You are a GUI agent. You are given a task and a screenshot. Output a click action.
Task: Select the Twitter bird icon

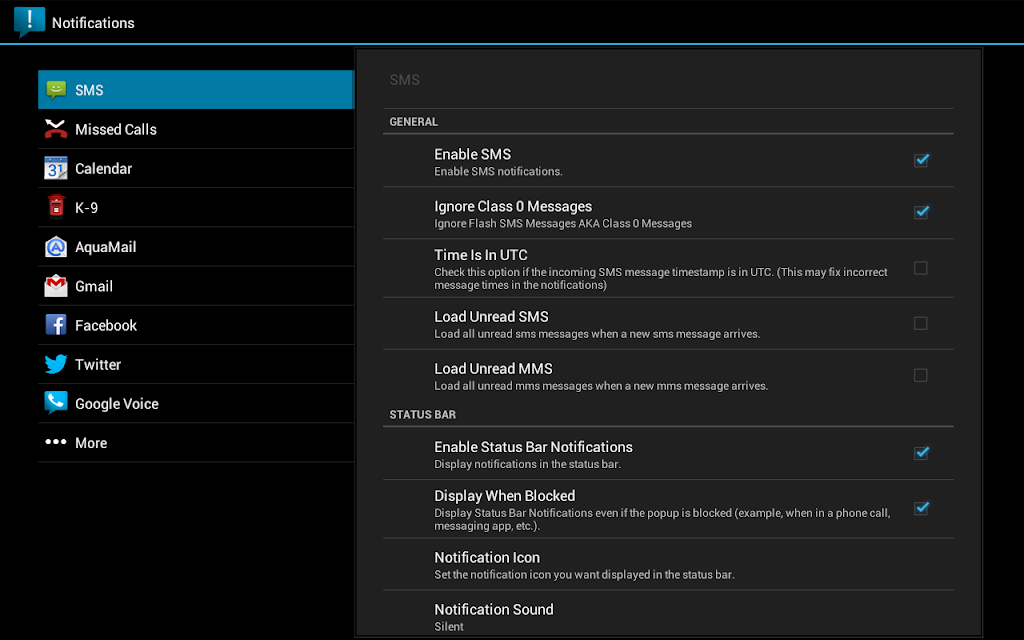point(56,364)
